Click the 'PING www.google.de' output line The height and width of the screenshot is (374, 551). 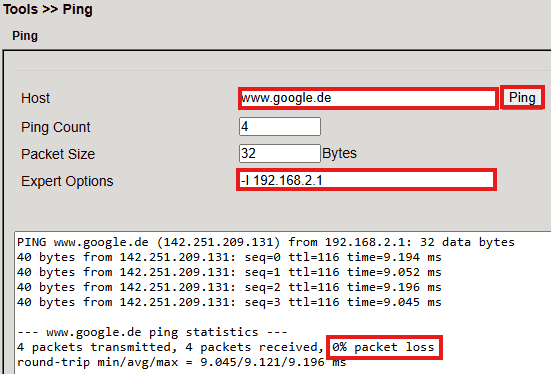[x=266, y=242]
